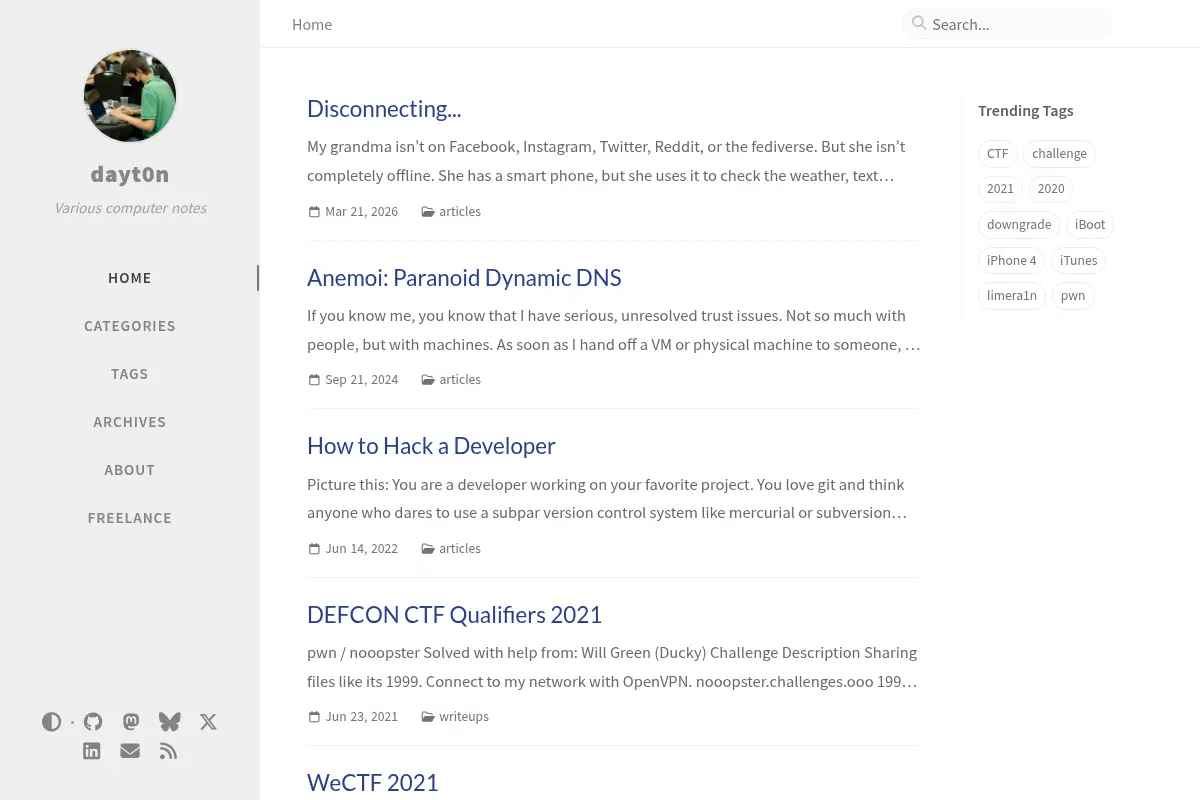Click the 'Home' breadcrumb link
This screenshot has width=1200, height=800.
pyautogui.click(x=312, y=24)
